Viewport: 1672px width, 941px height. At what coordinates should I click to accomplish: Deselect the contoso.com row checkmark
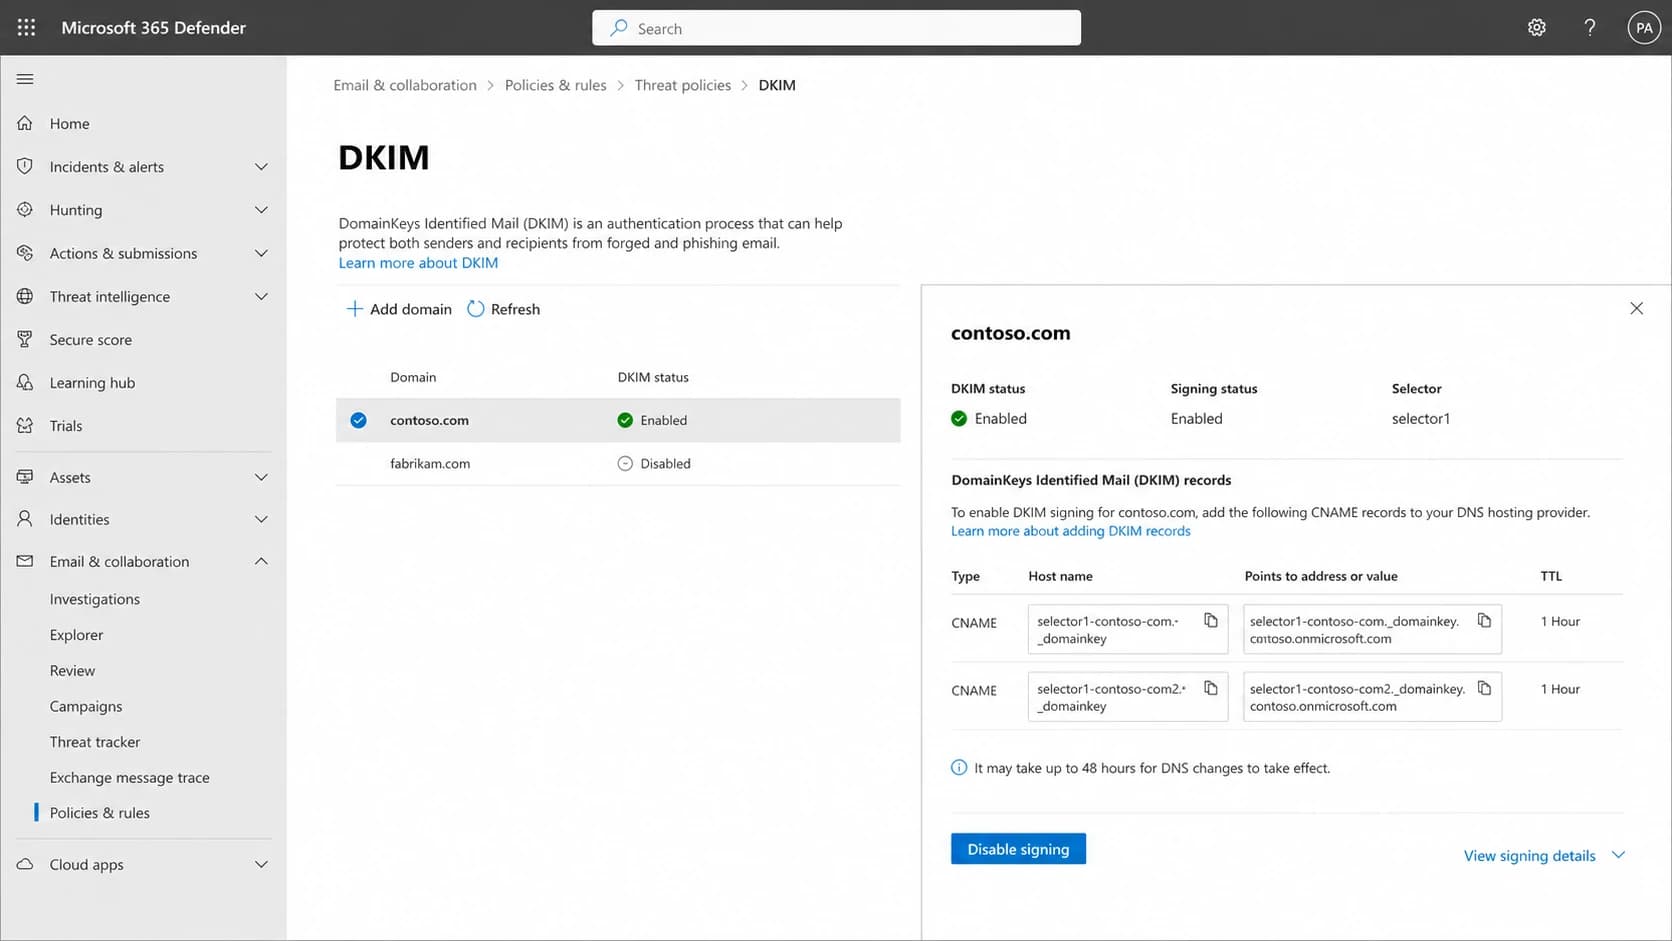[358, 420]
